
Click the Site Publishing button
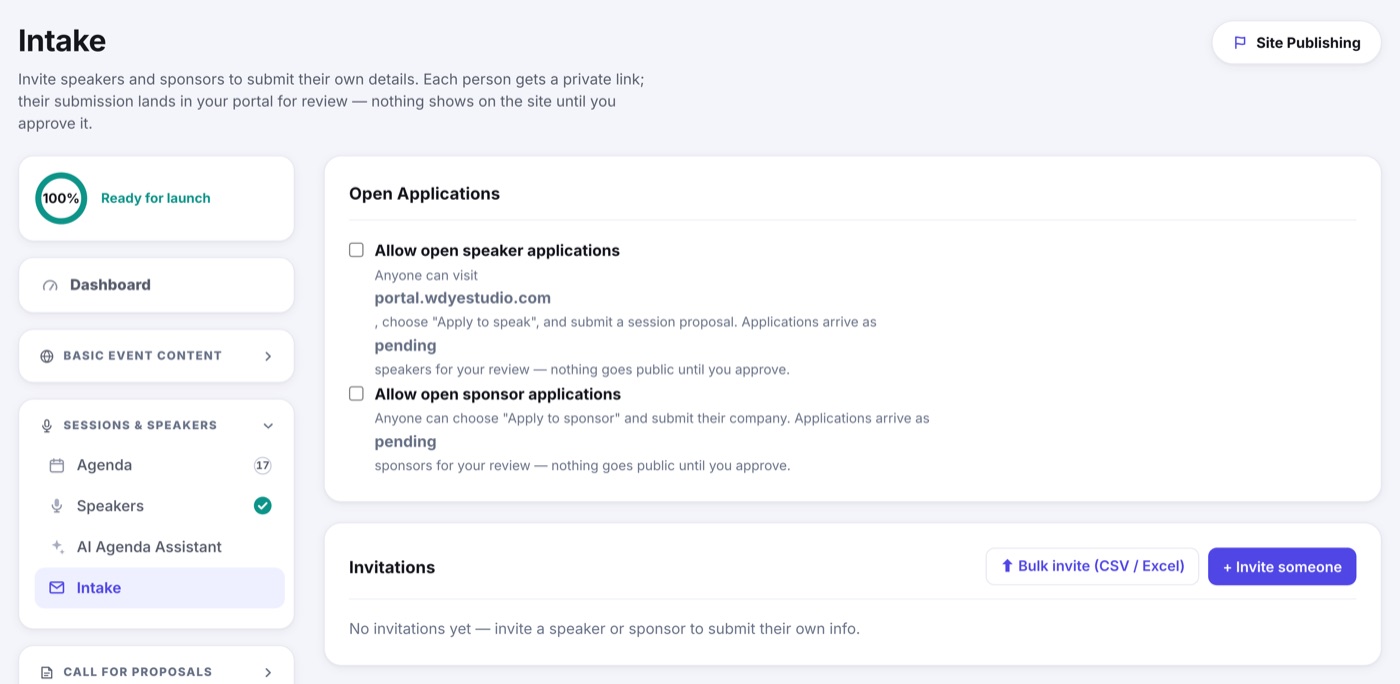point(1296,43)
